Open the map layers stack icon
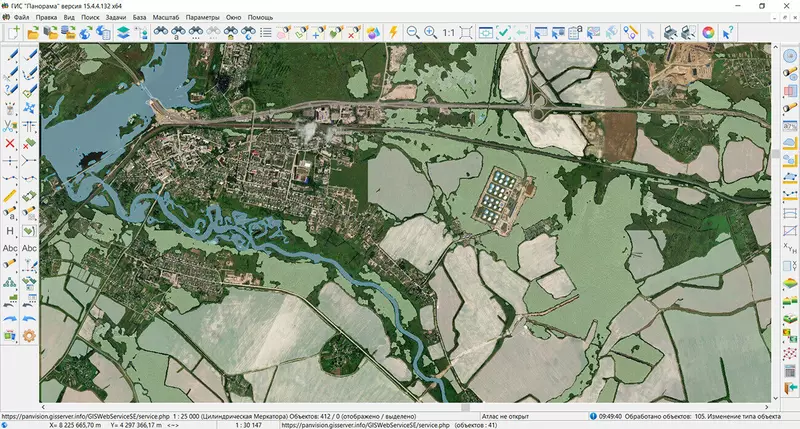 [122, 32]
